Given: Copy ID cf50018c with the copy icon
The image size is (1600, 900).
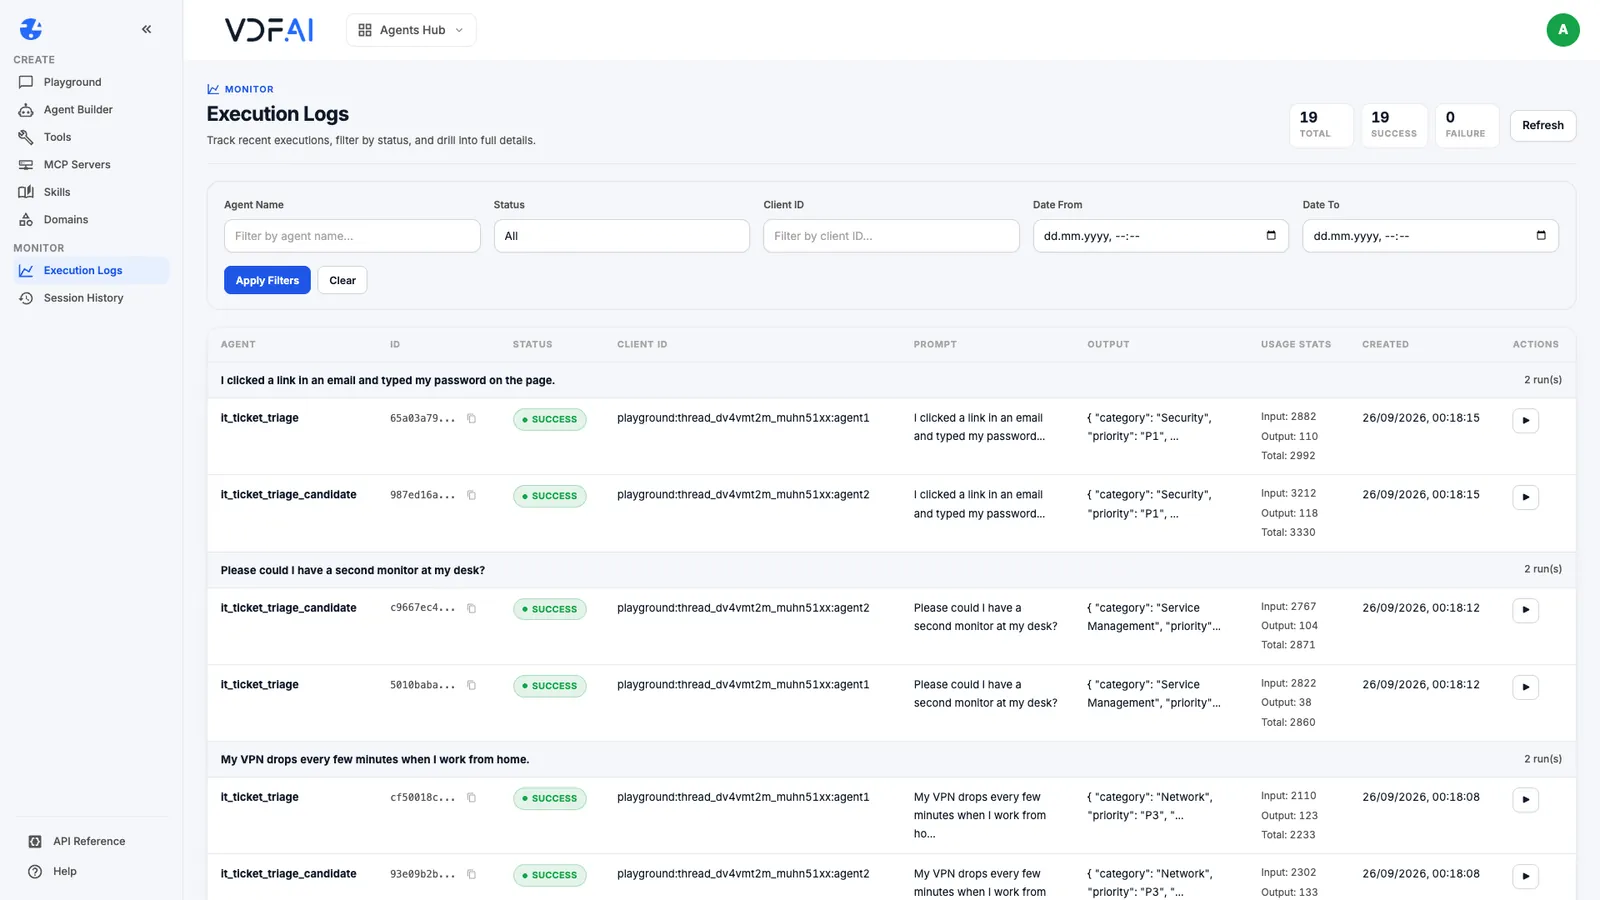Looking at the screenshot, I should pyautogui.click(x=472, y=798).
